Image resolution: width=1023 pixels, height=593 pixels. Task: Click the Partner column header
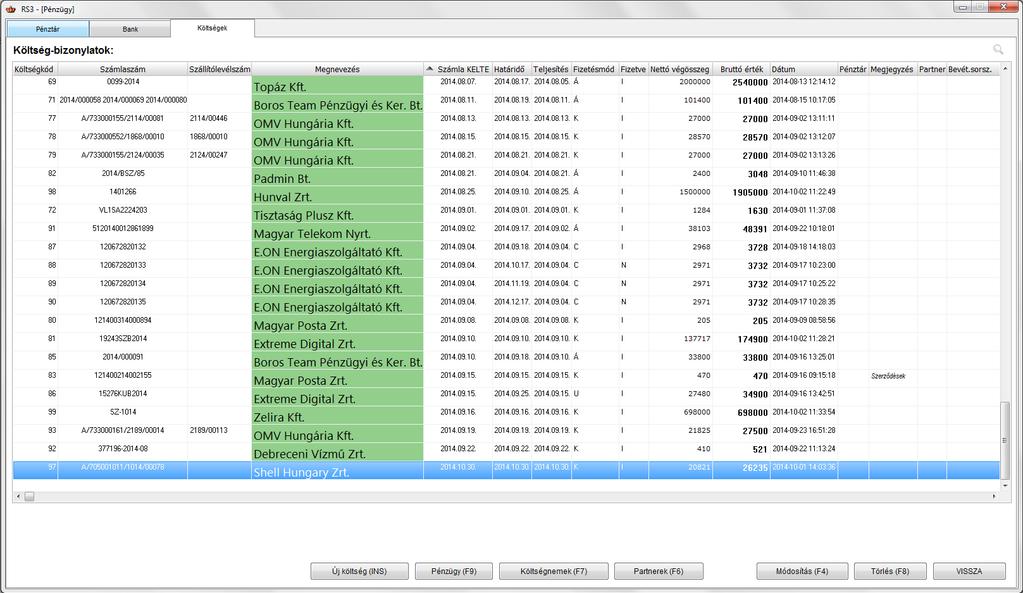(x=932, y=69)
